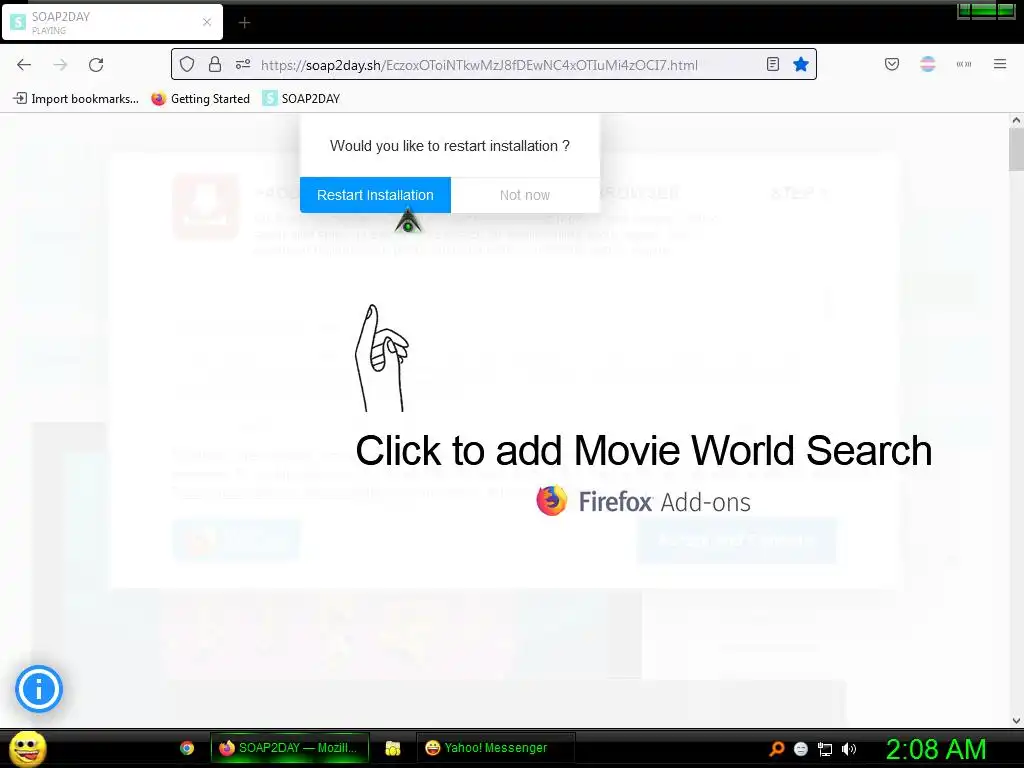
Task: Click the orange search tray icon
Action: [776, 749]
